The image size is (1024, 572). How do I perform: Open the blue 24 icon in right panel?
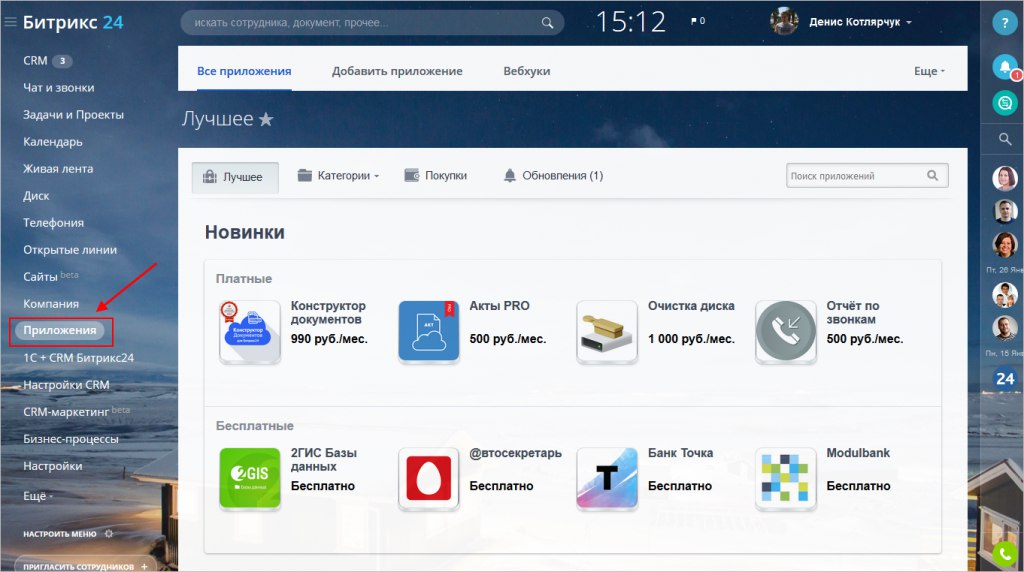pyautogui.click(x=1005, y=379)
